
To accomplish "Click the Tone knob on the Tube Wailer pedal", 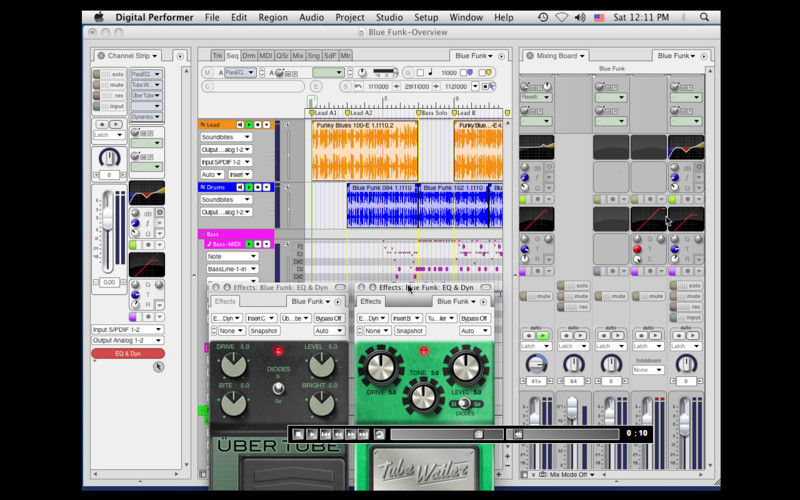I will [422, 397].
